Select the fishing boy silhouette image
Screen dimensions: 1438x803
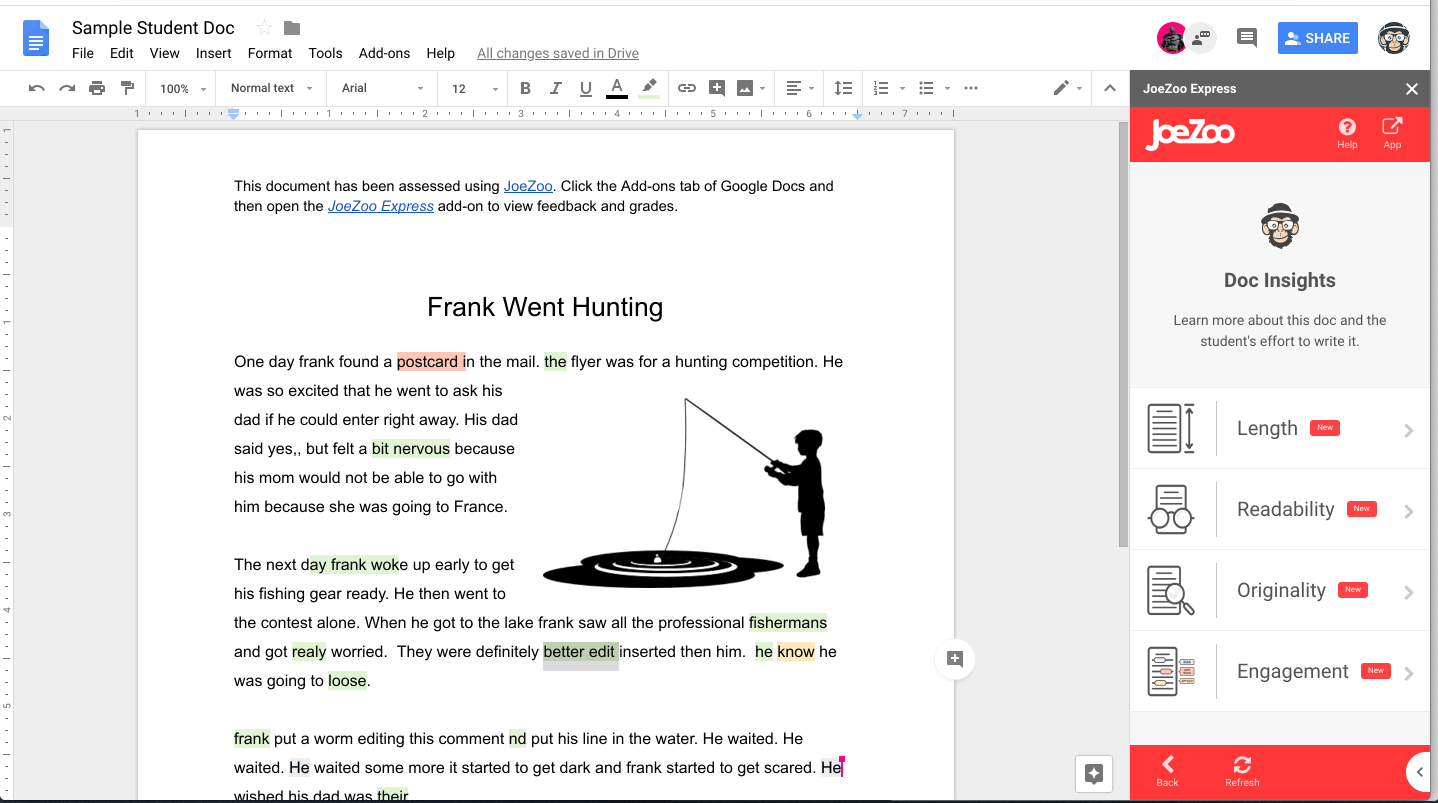(685, 492)
